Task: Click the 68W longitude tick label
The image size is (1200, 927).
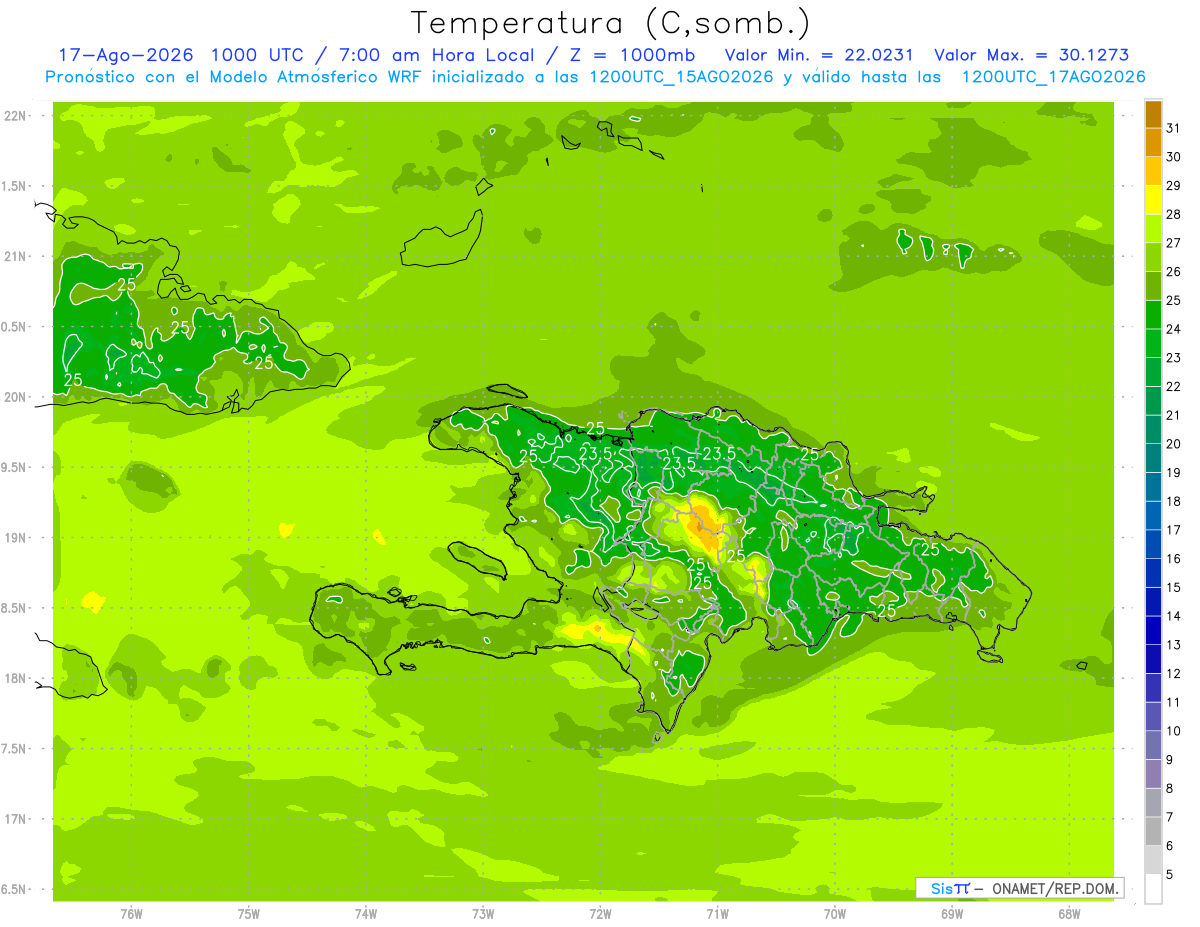Action: (1068, 914)
